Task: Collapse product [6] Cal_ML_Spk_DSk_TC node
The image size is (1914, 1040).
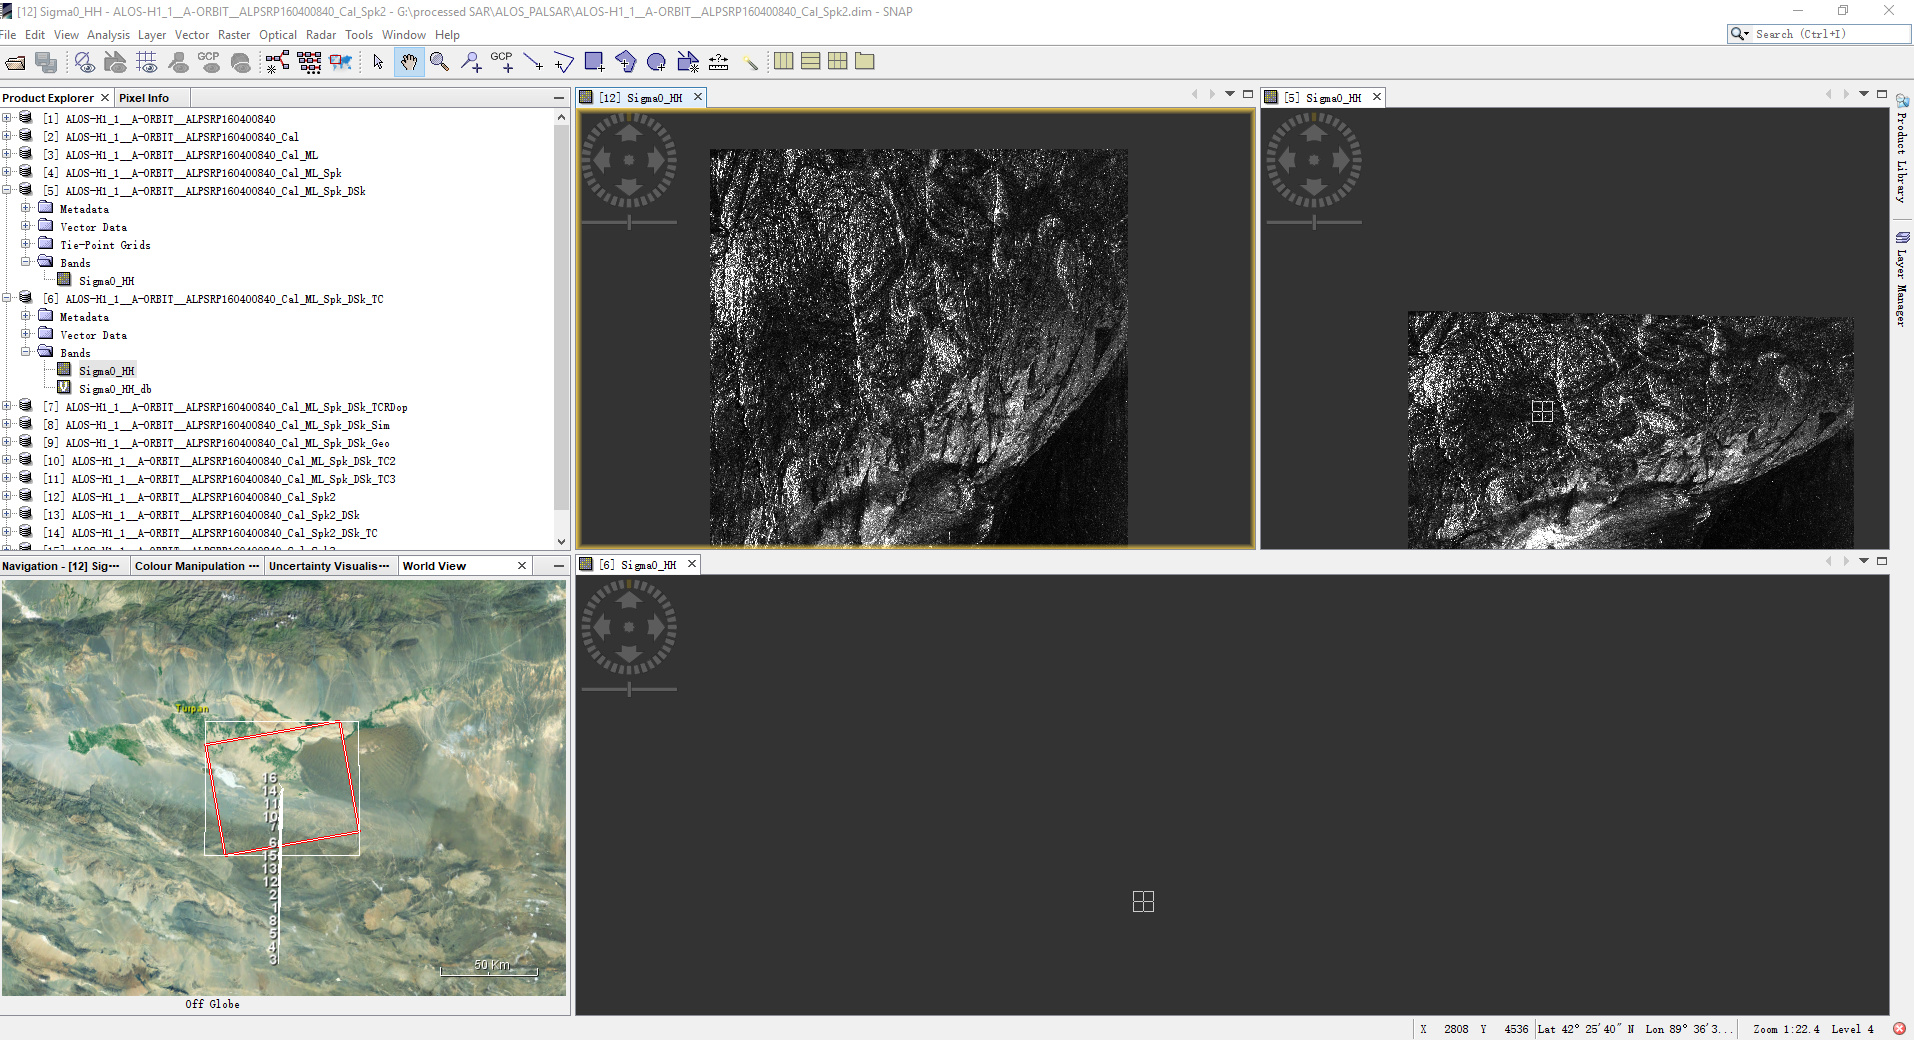Action: pyautogui.click(x=7, y=298)
